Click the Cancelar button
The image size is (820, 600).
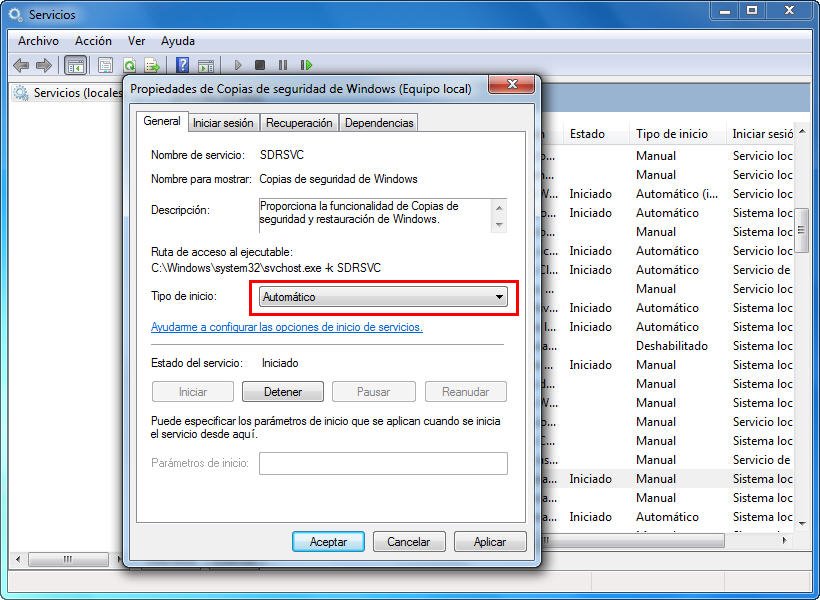click(409, 542)
